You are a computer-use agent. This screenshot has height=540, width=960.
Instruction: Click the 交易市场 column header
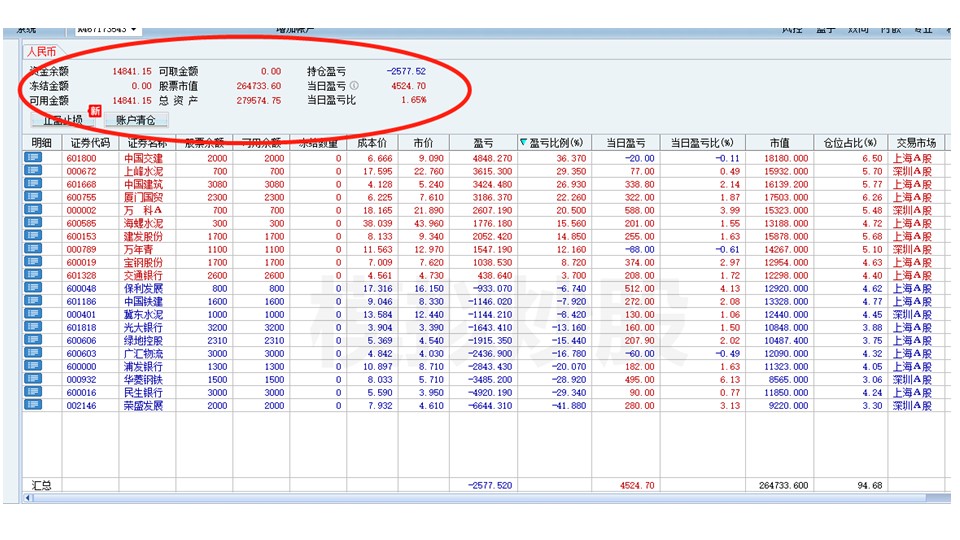[x=916, y=143]
